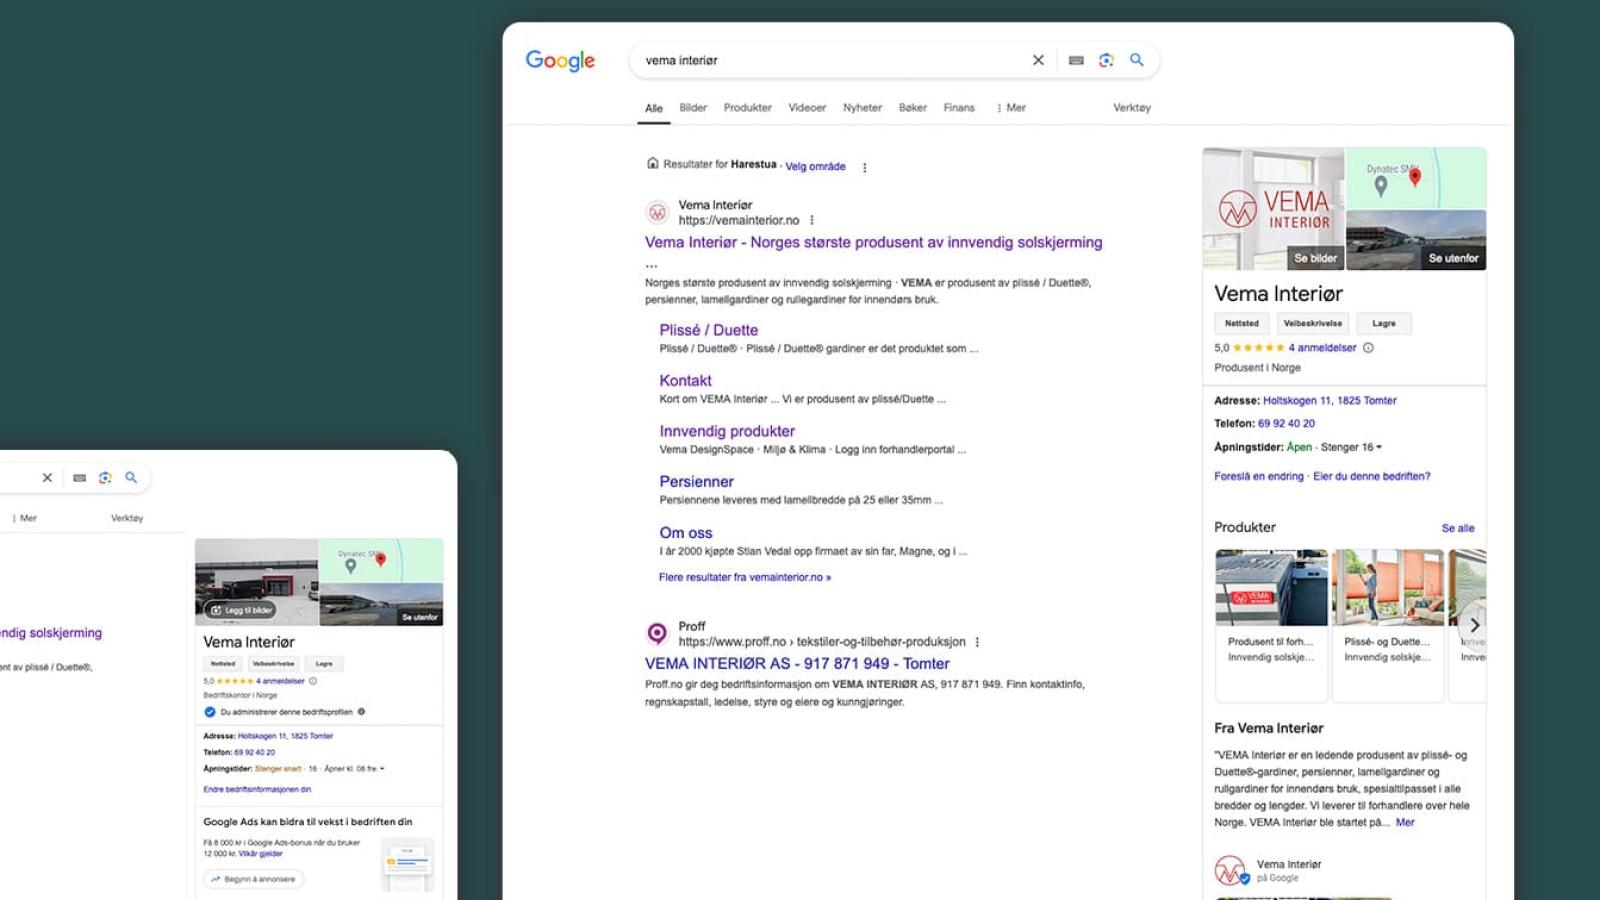Open the Om oss sitelink
The height and width of the screenshot is (900, 1600).
pyautogui.click(x=686, y=533)
